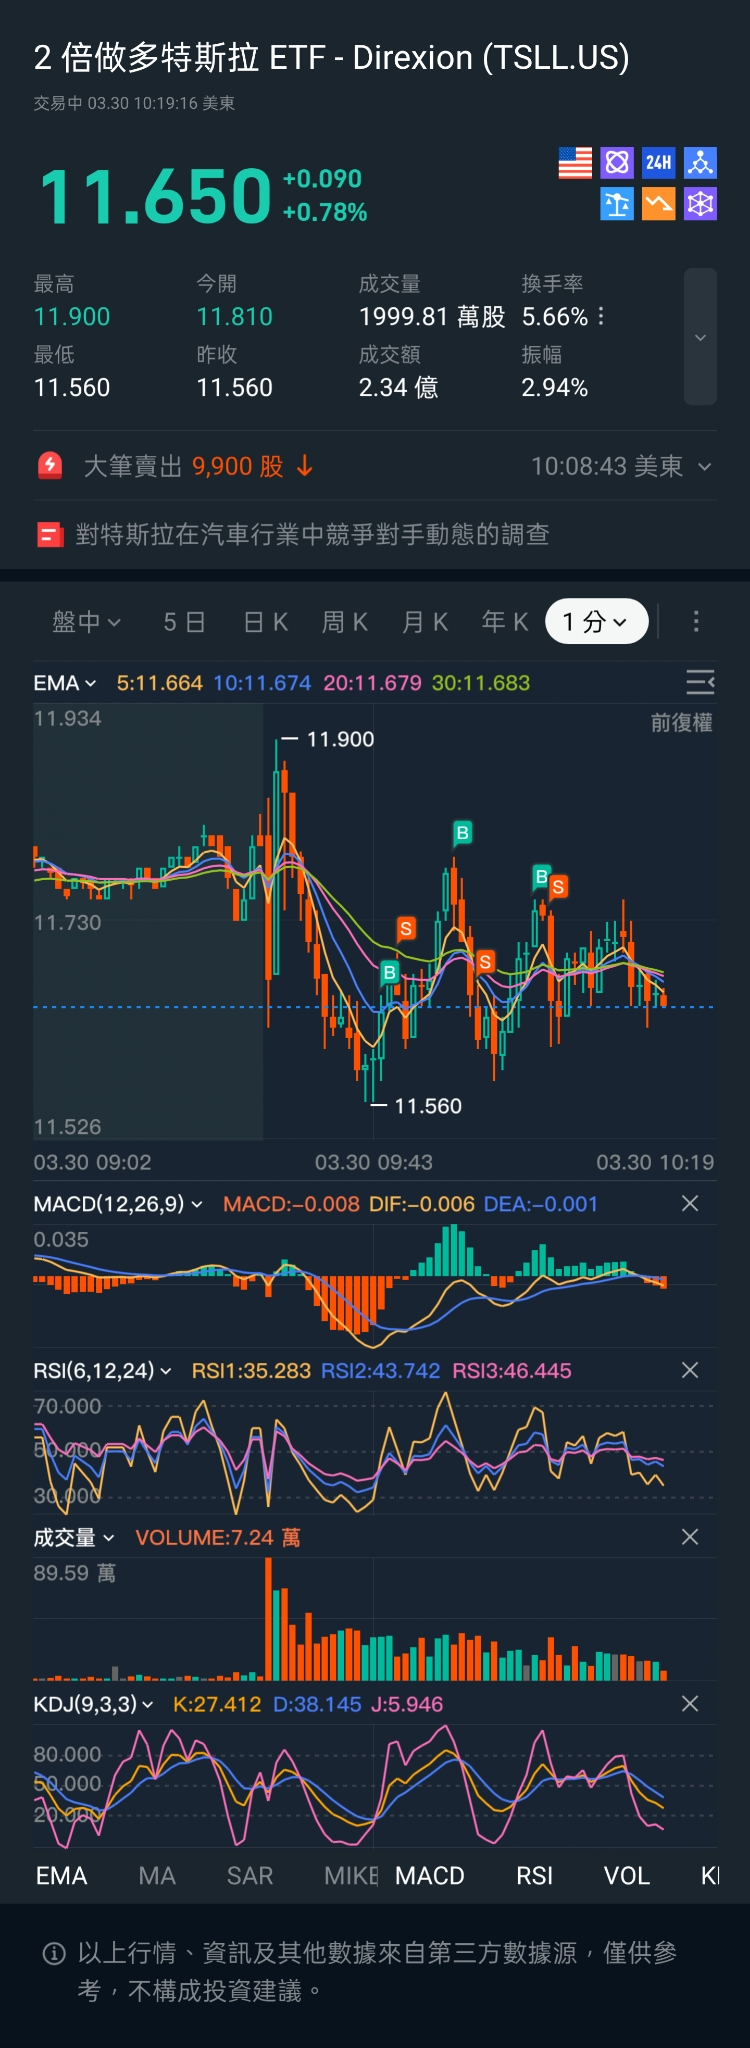Open the Tesla competitor survey news link

(312, 535)
